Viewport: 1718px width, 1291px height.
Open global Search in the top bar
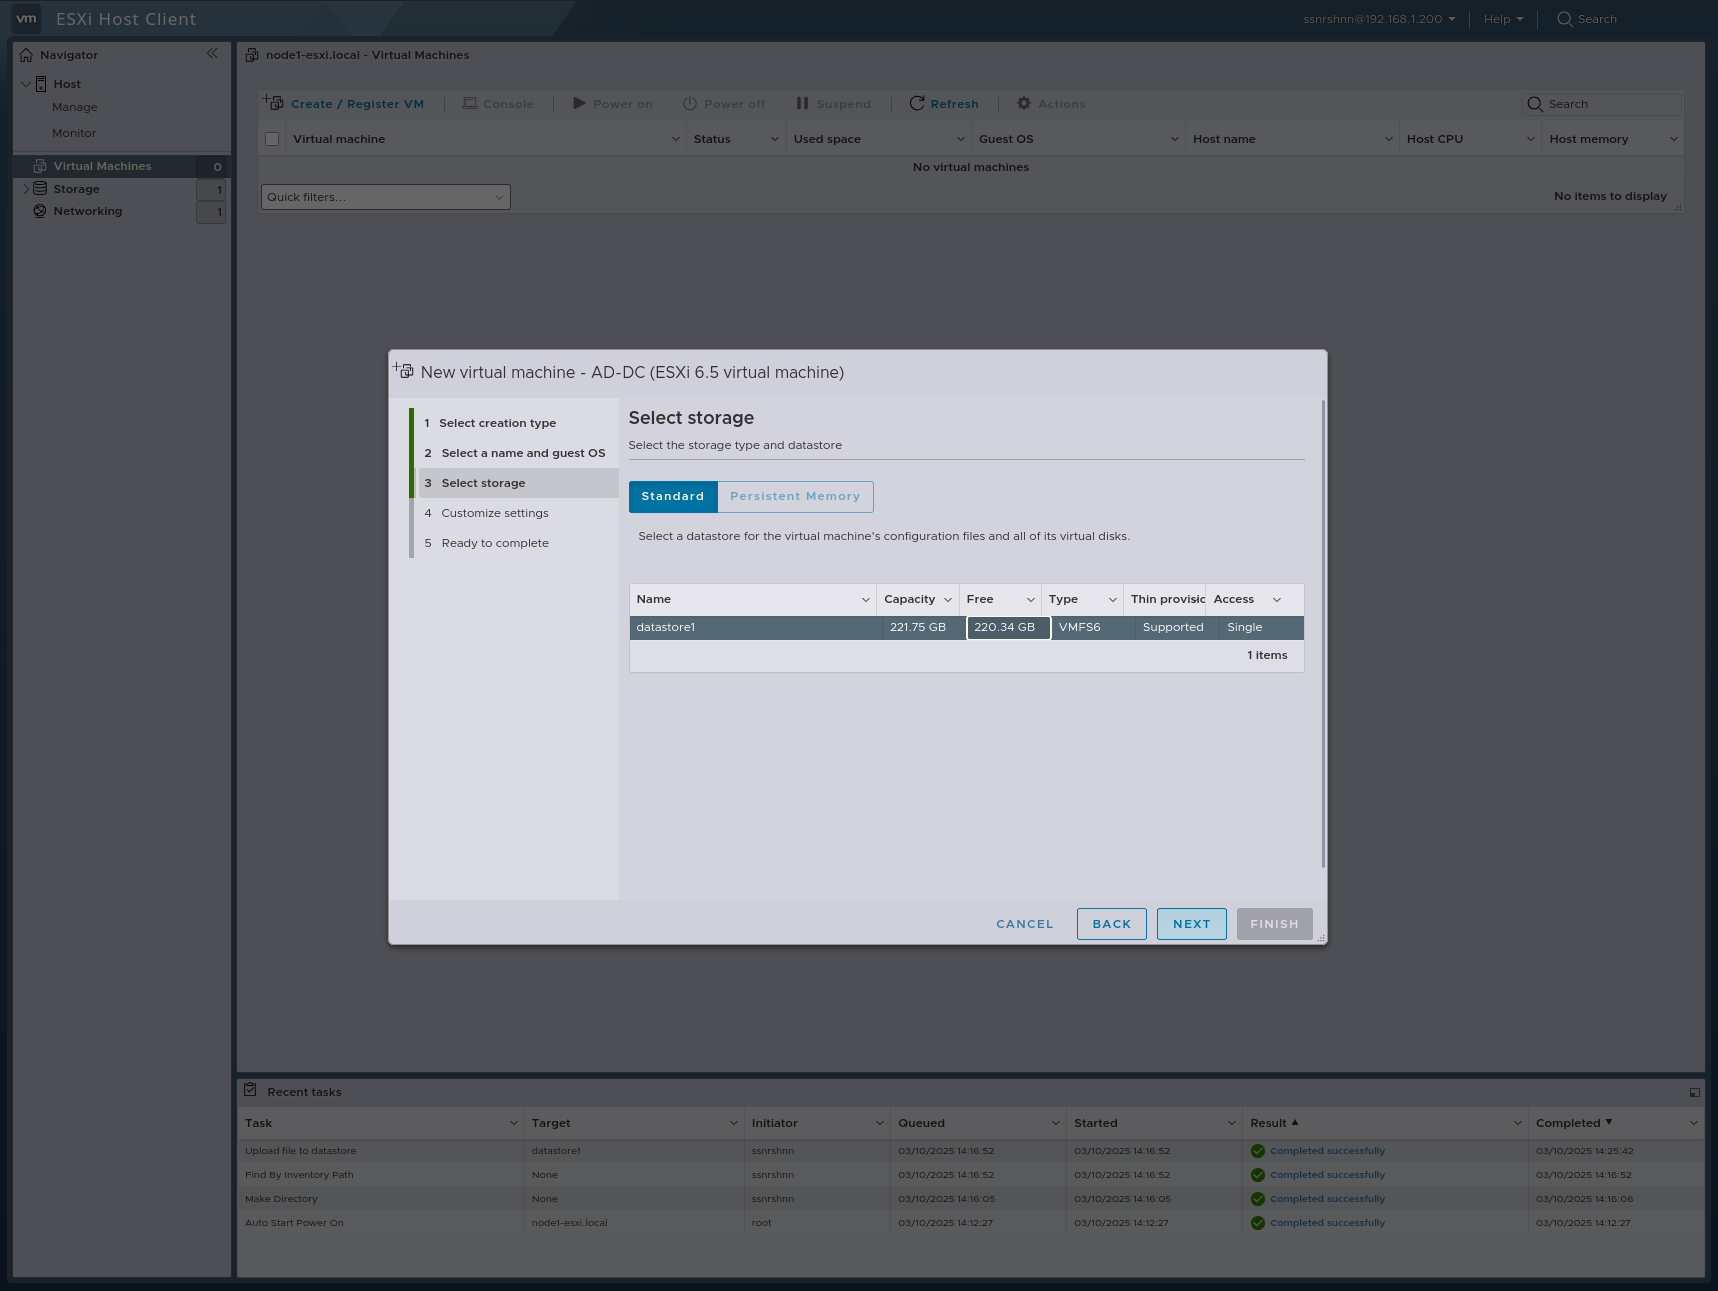pos(1586,18)
